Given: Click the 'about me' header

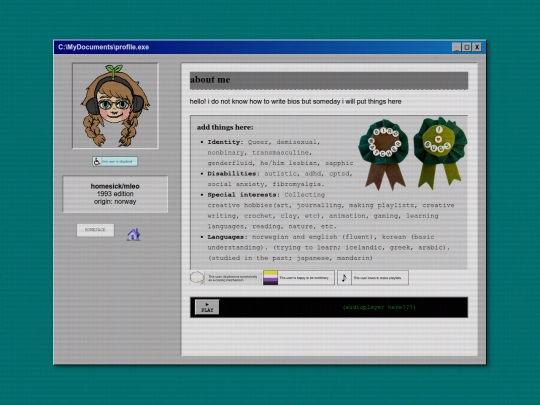Looking at the screenshot, I should 329,80.
